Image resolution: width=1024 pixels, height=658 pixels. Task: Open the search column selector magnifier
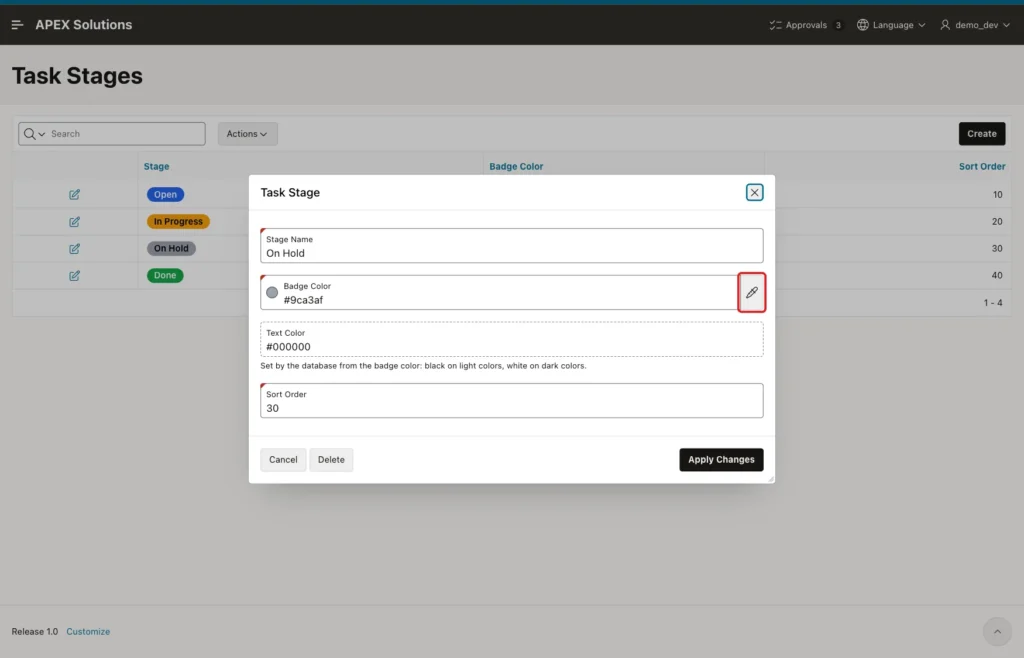click(x=34, y=134)
